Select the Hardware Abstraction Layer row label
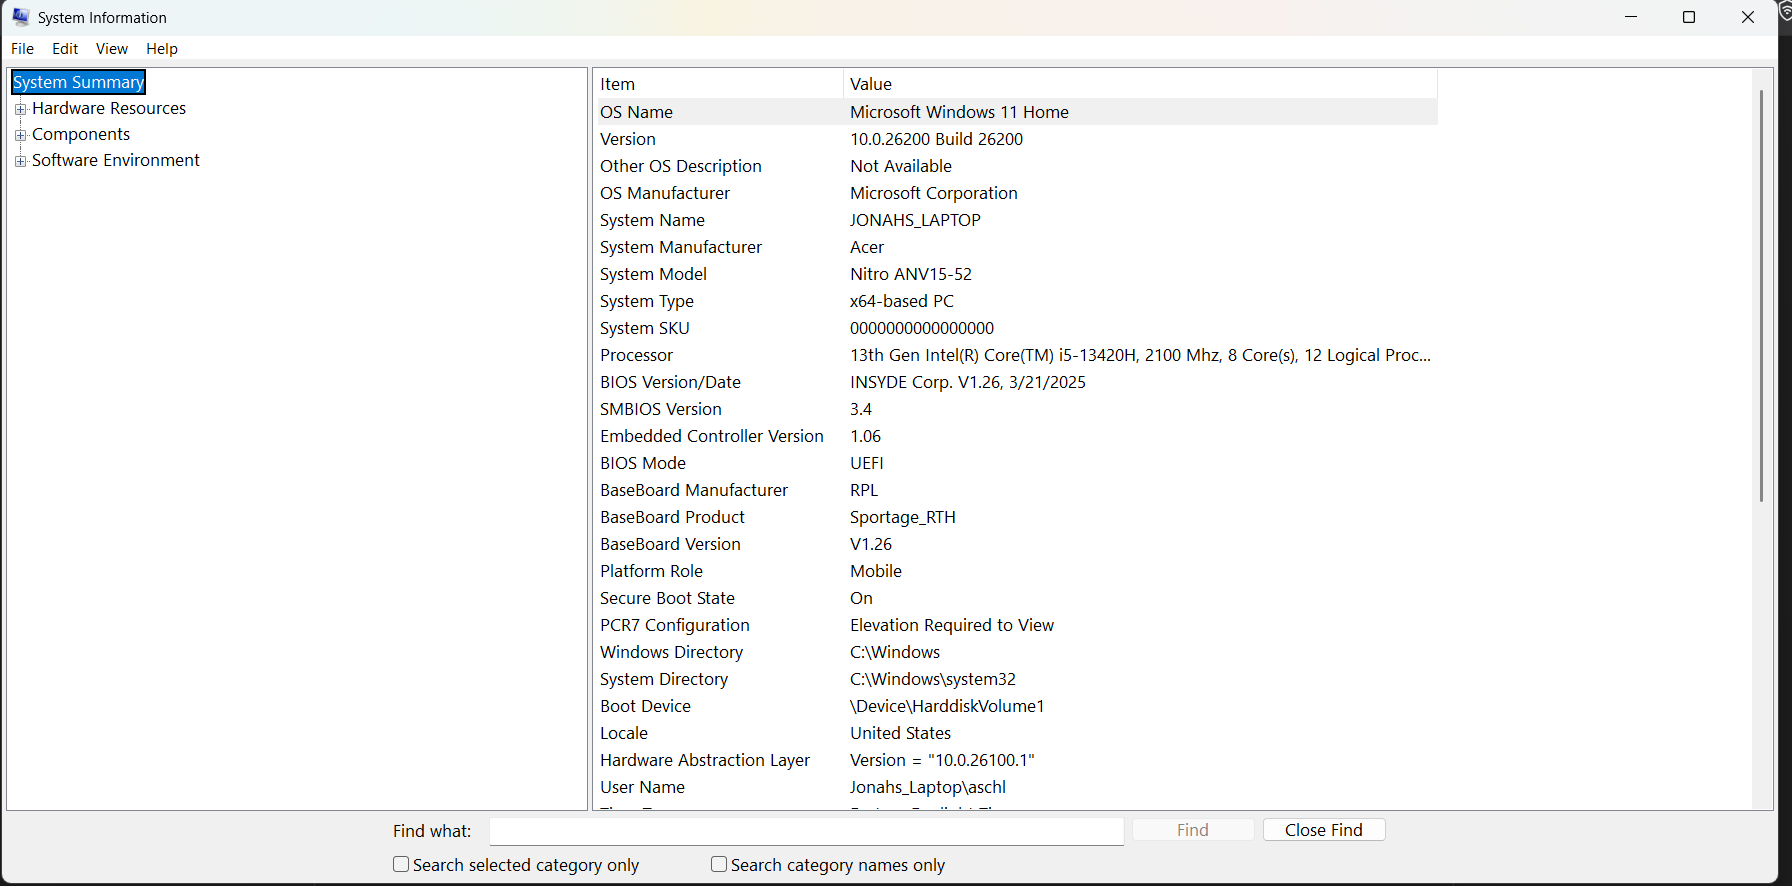The image size is (1792, 886). [x=705, y=760]
